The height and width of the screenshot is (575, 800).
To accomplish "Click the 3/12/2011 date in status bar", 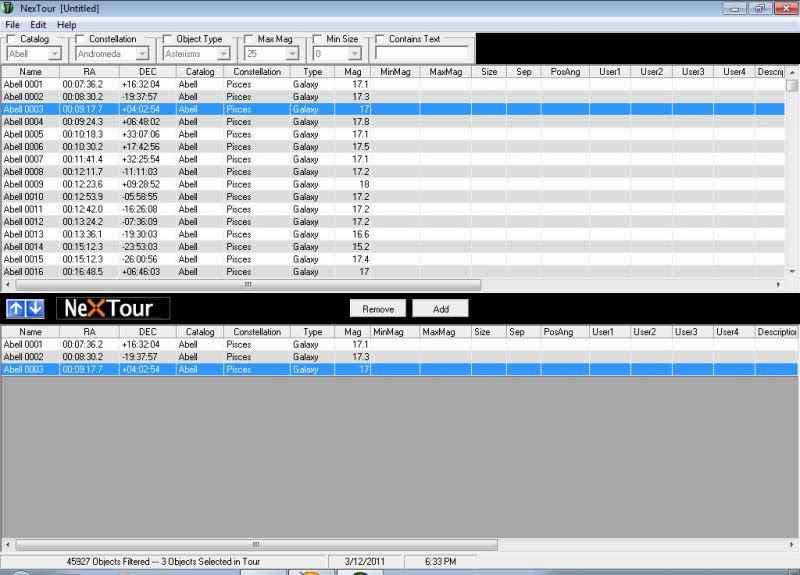I will point(365,561).
